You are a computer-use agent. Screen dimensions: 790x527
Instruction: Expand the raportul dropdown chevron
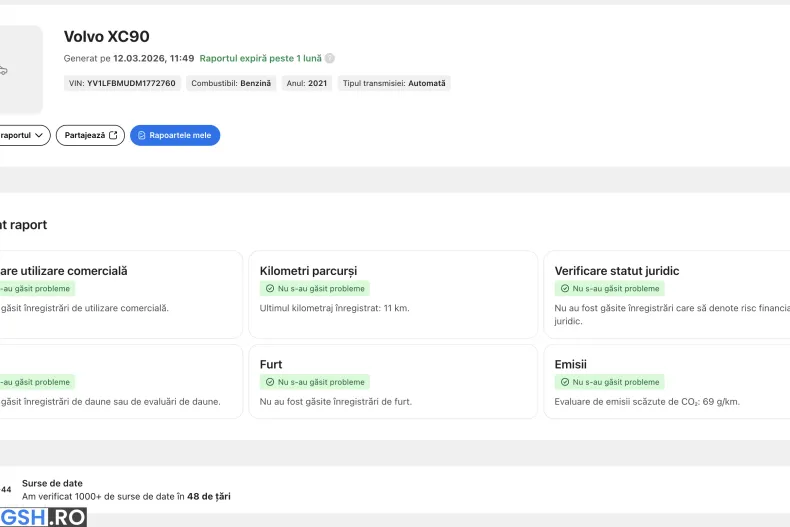coord(39,135)
